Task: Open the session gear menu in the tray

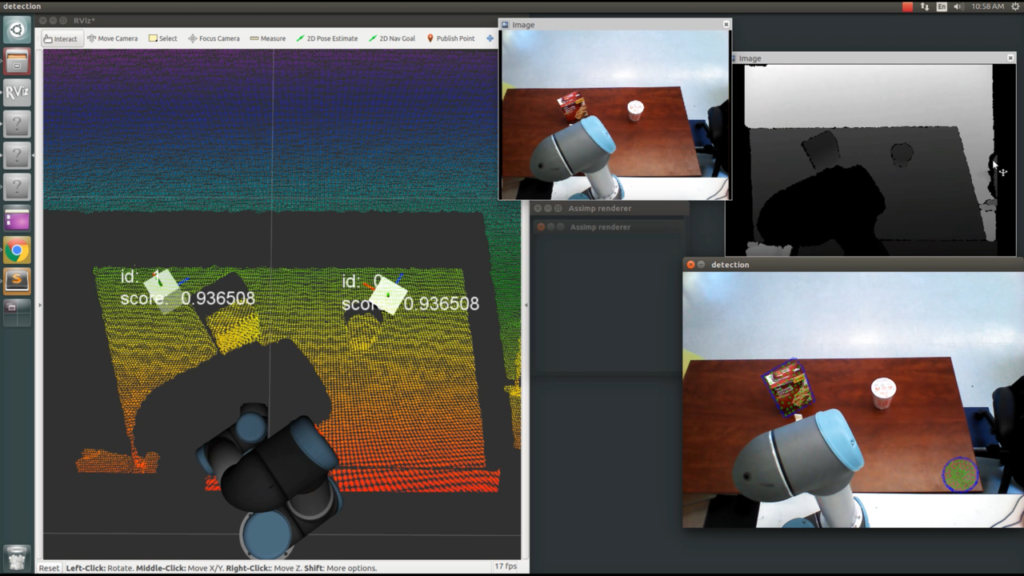Action: pos(1015,6)
